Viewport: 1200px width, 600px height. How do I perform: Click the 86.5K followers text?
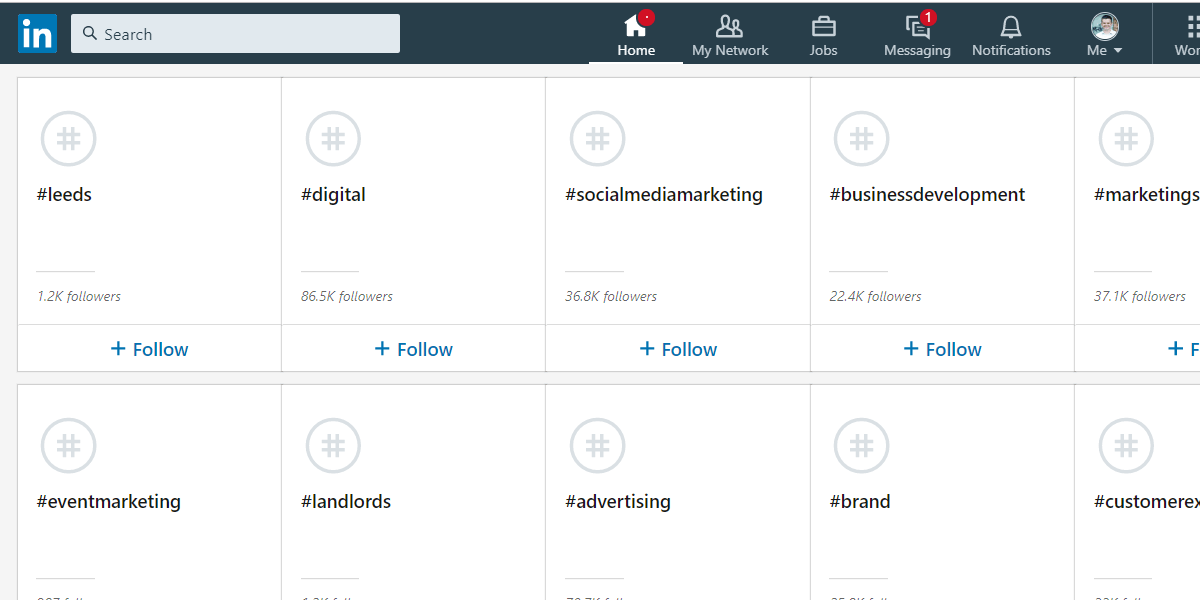point(347,297)
